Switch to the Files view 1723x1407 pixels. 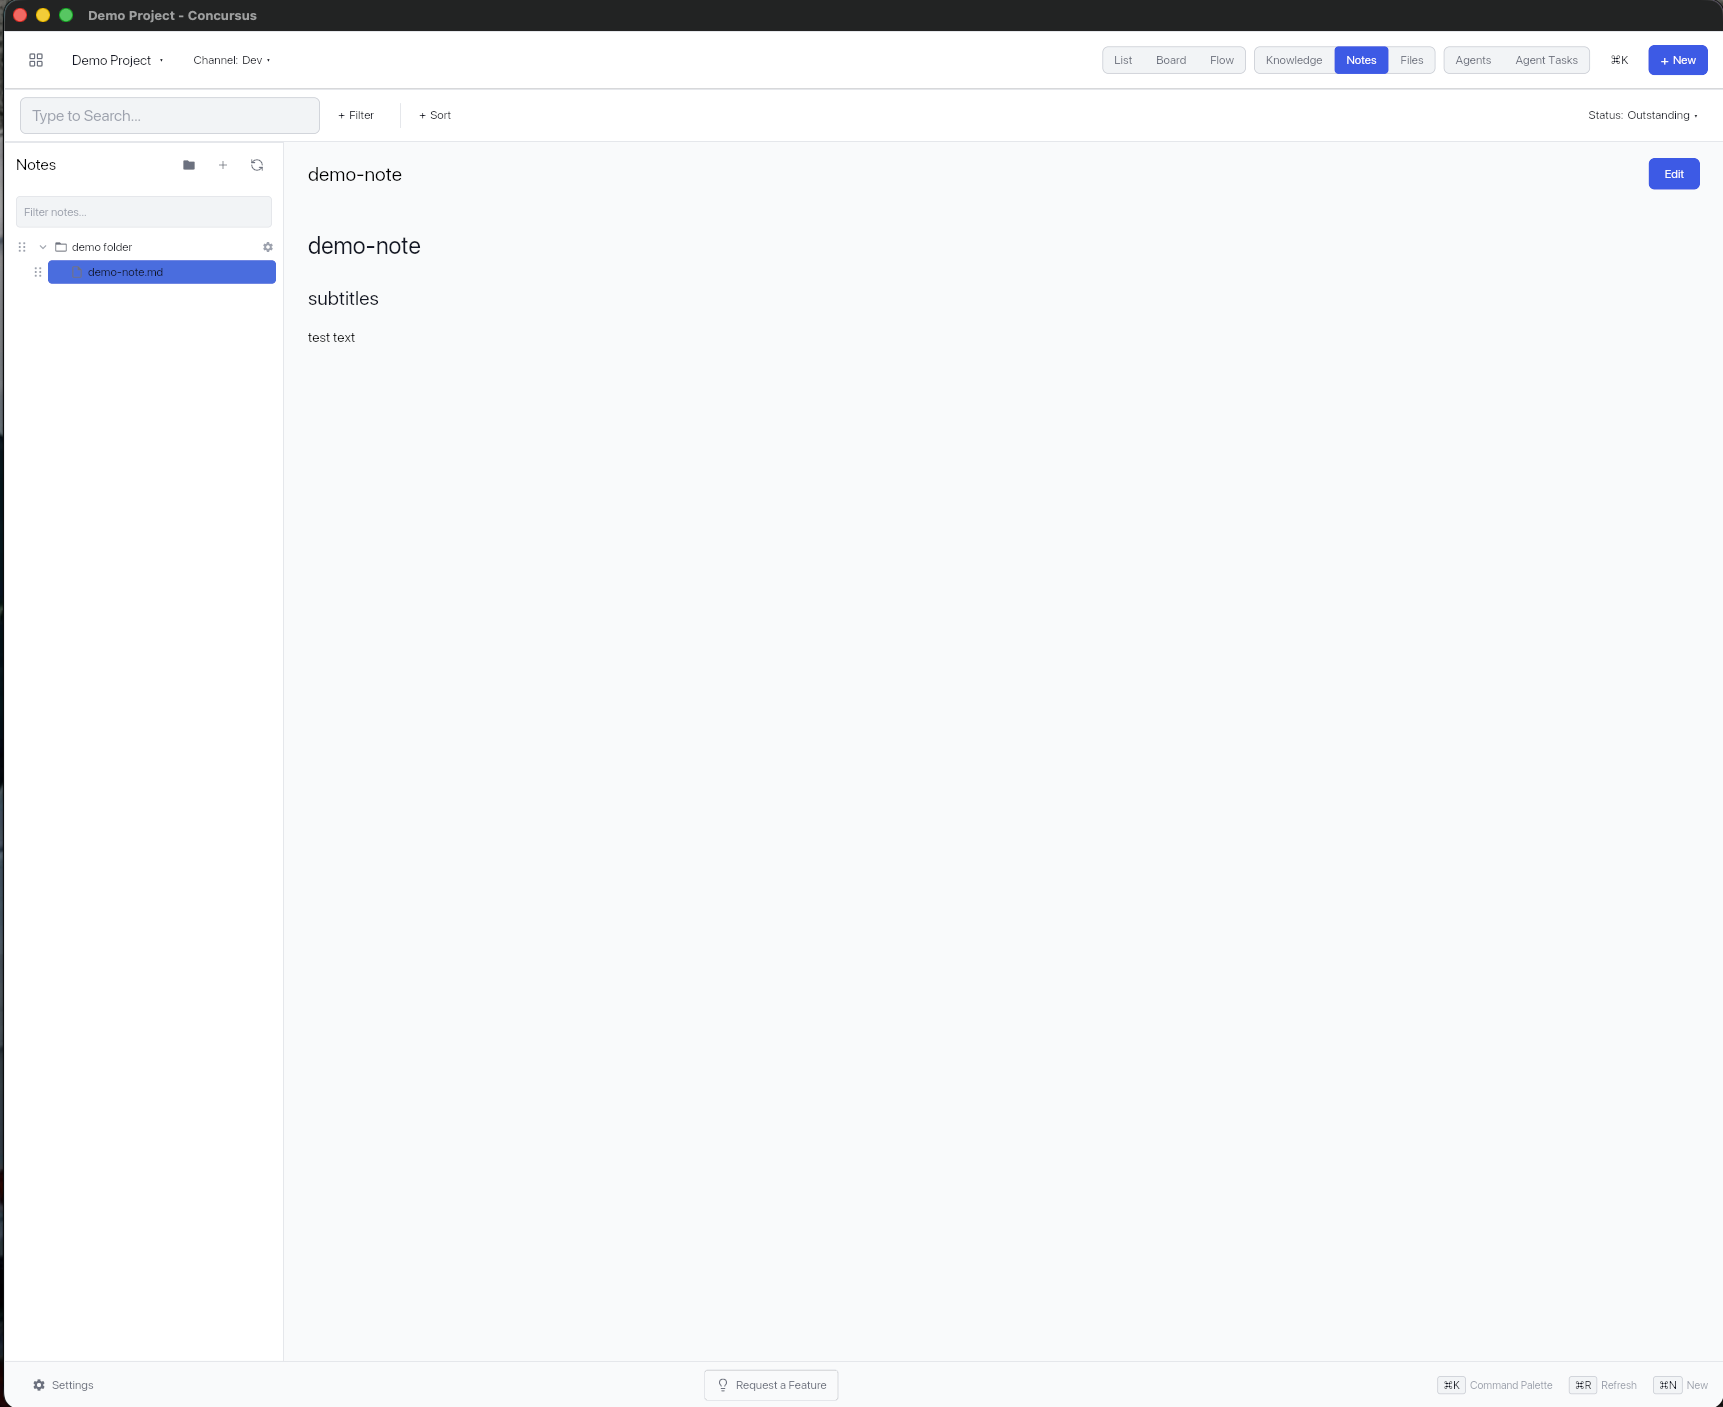[1411, 60]
